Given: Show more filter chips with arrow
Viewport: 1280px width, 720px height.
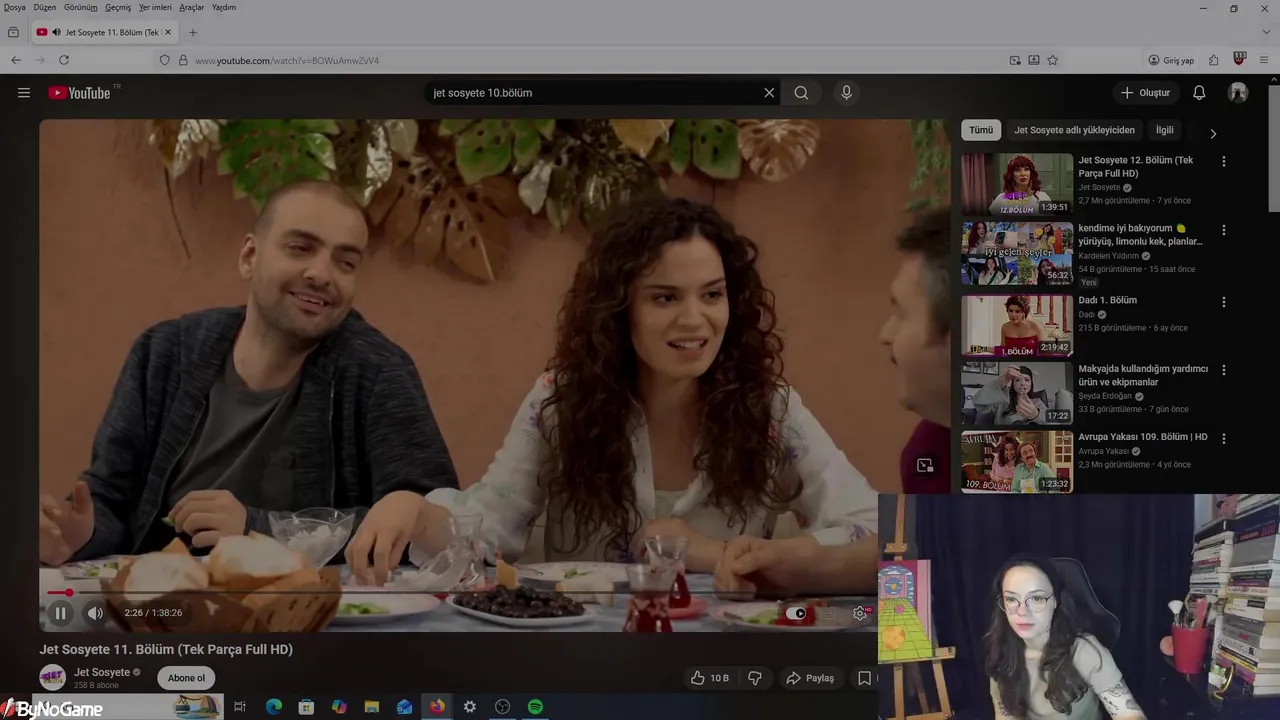Looking at the screenshot, I should 1213,133.
